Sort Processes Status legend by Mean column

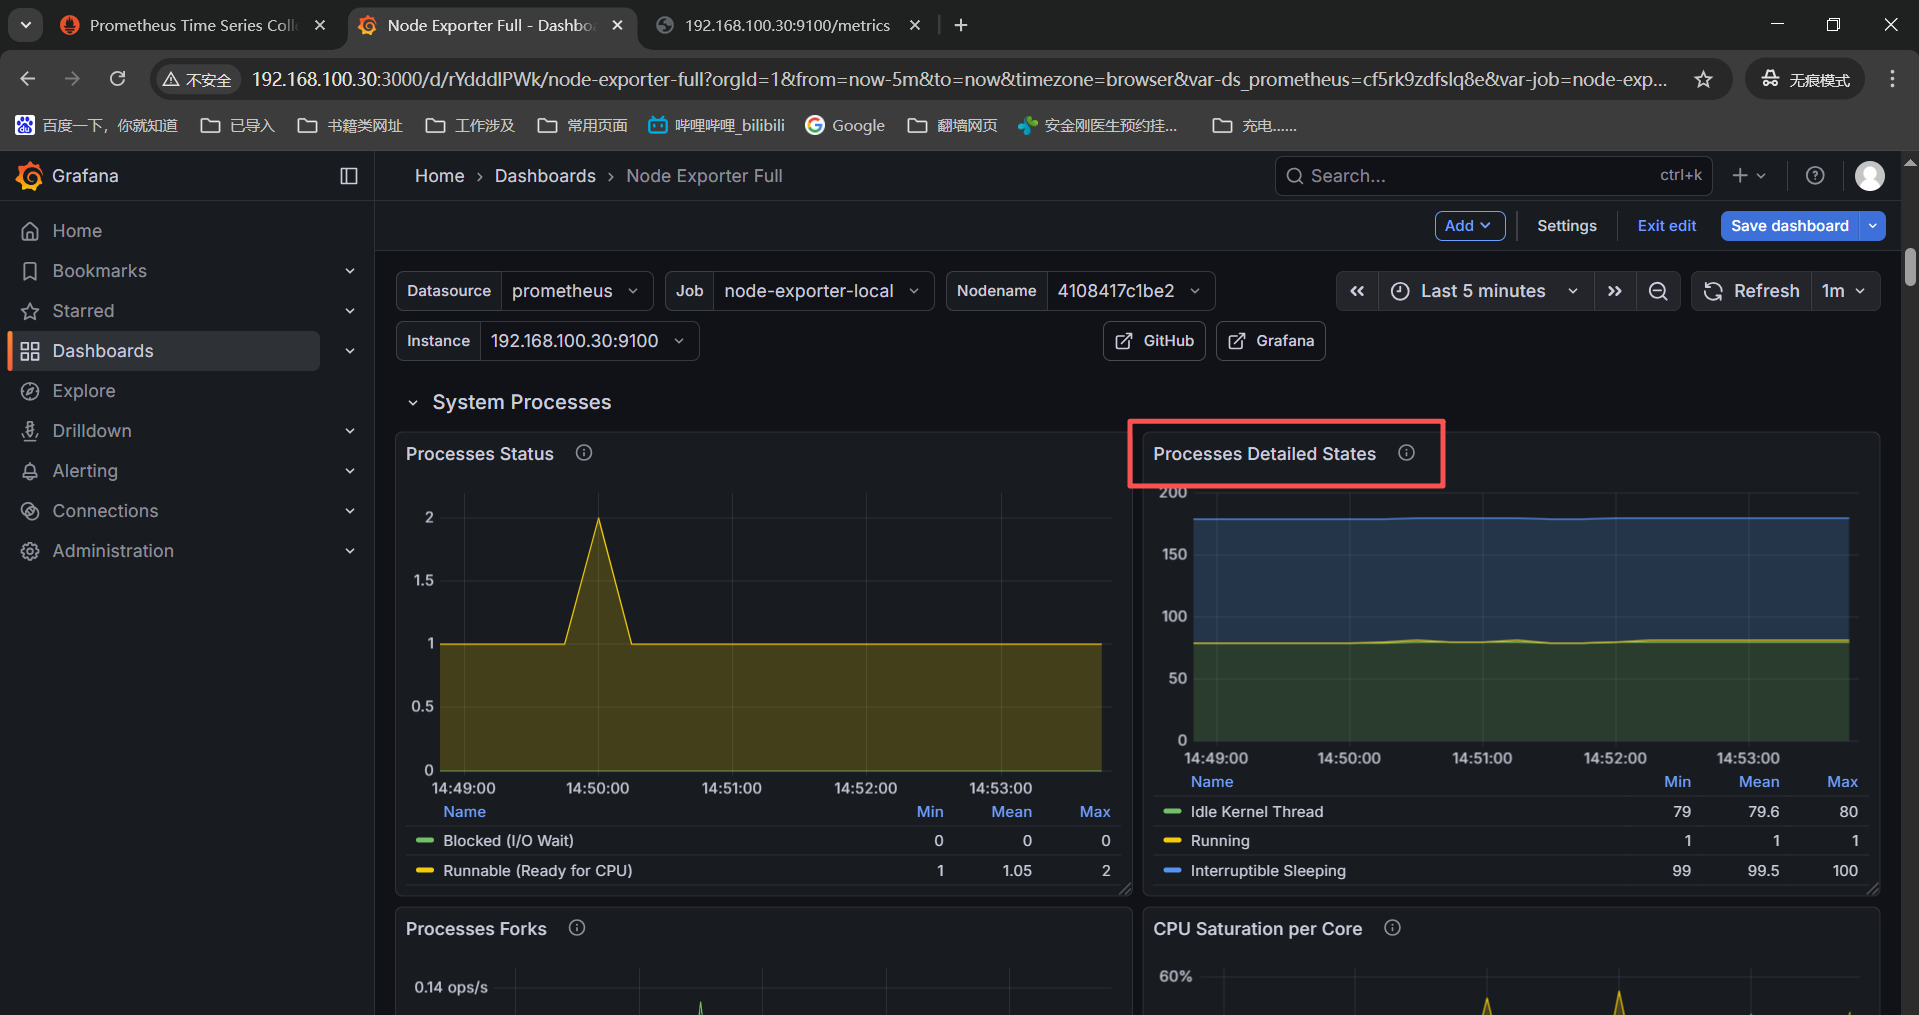(1011, 812)
